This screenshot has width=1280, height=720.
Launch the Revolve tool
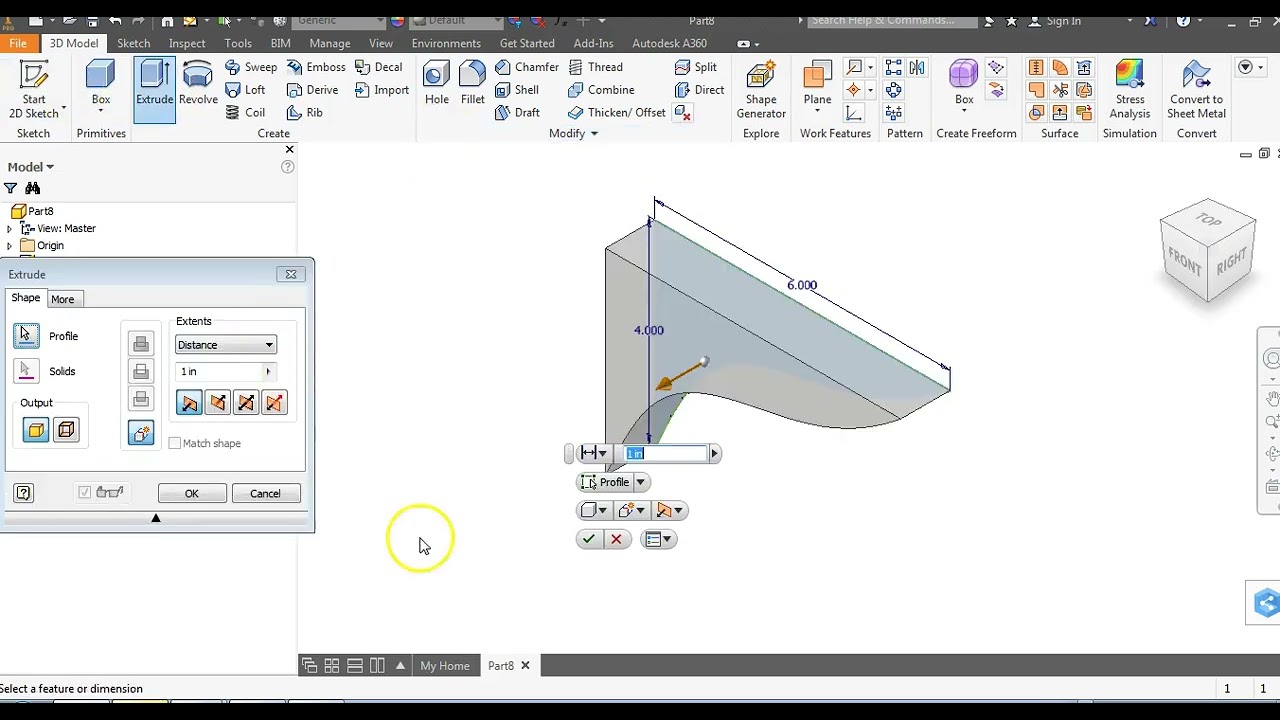(x=198, y=83)
